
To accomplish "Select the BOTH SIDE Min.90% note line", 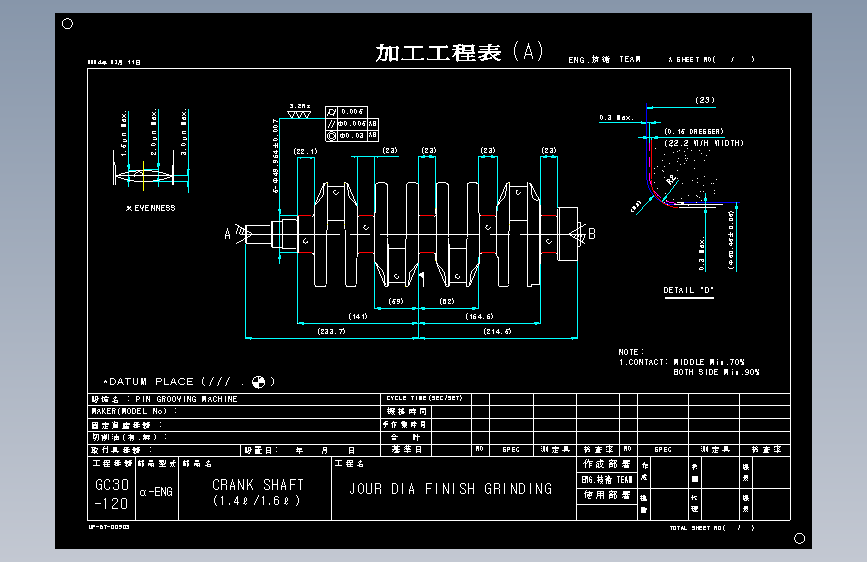I will (x=716, y=372).
